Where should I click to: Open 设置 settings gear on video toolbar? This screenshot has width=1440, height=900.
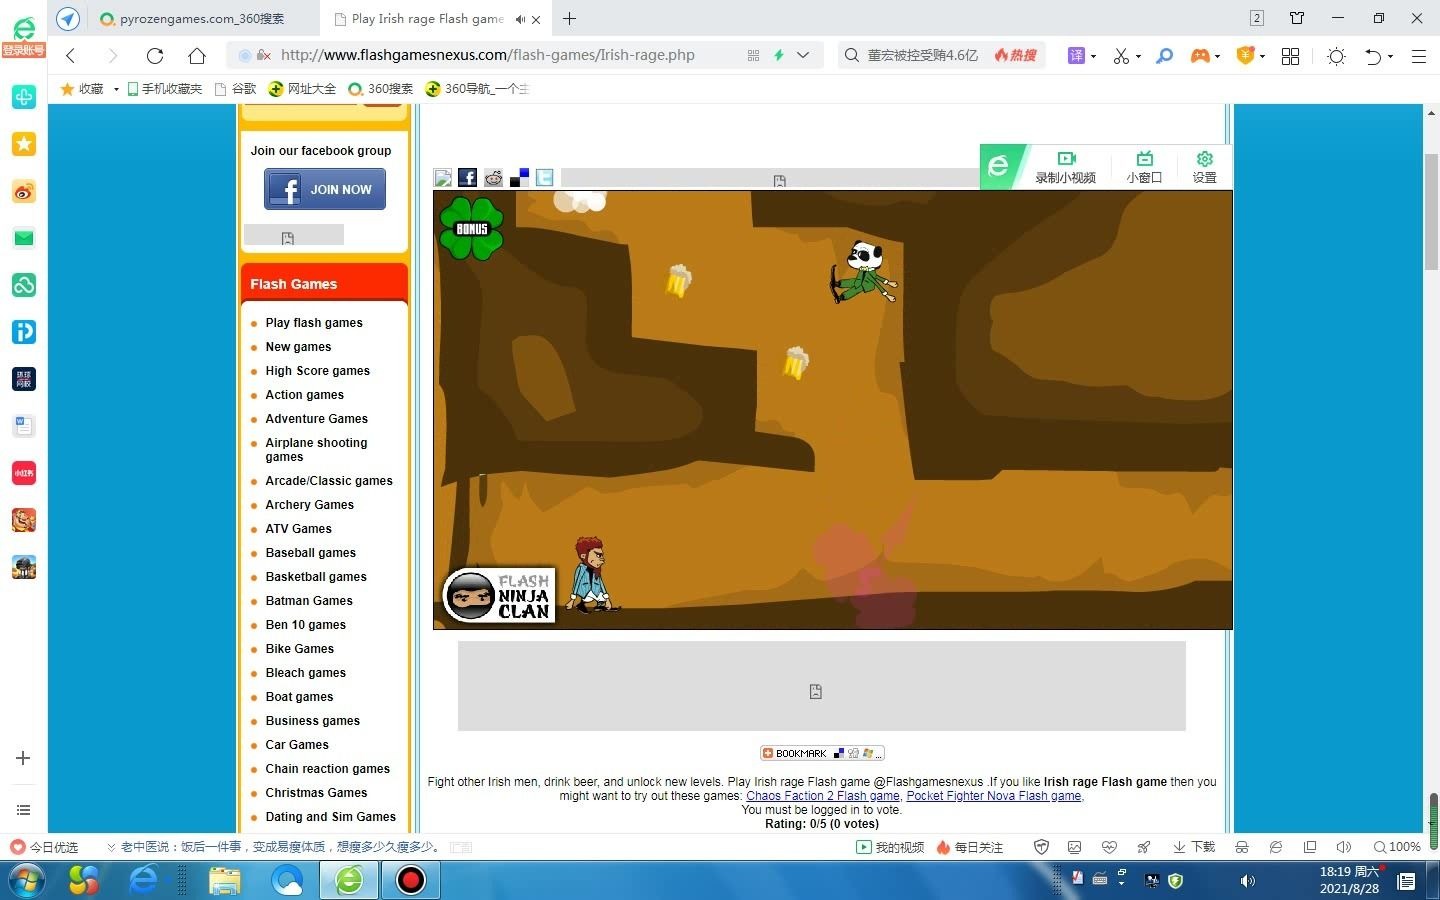click(1204, 167)
